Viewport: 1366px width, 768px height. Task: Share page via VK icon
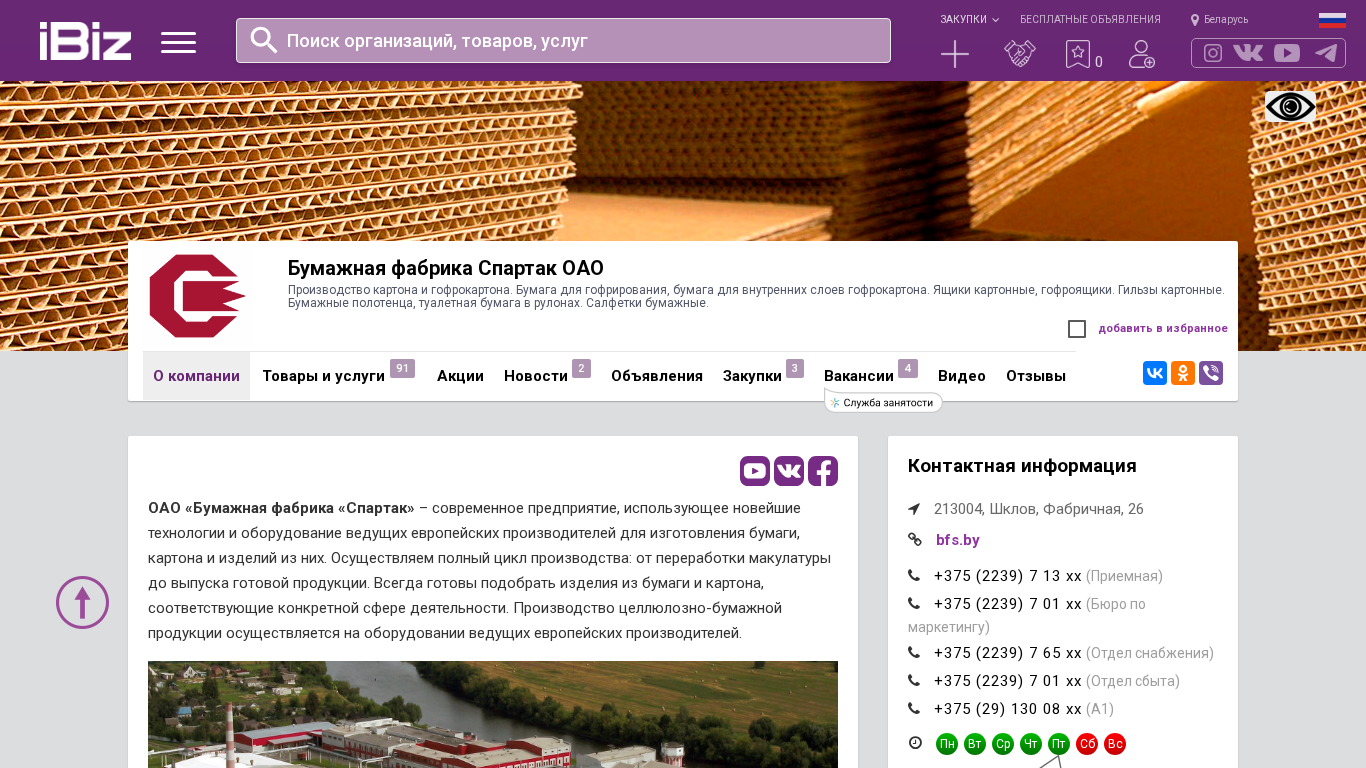1155,373
